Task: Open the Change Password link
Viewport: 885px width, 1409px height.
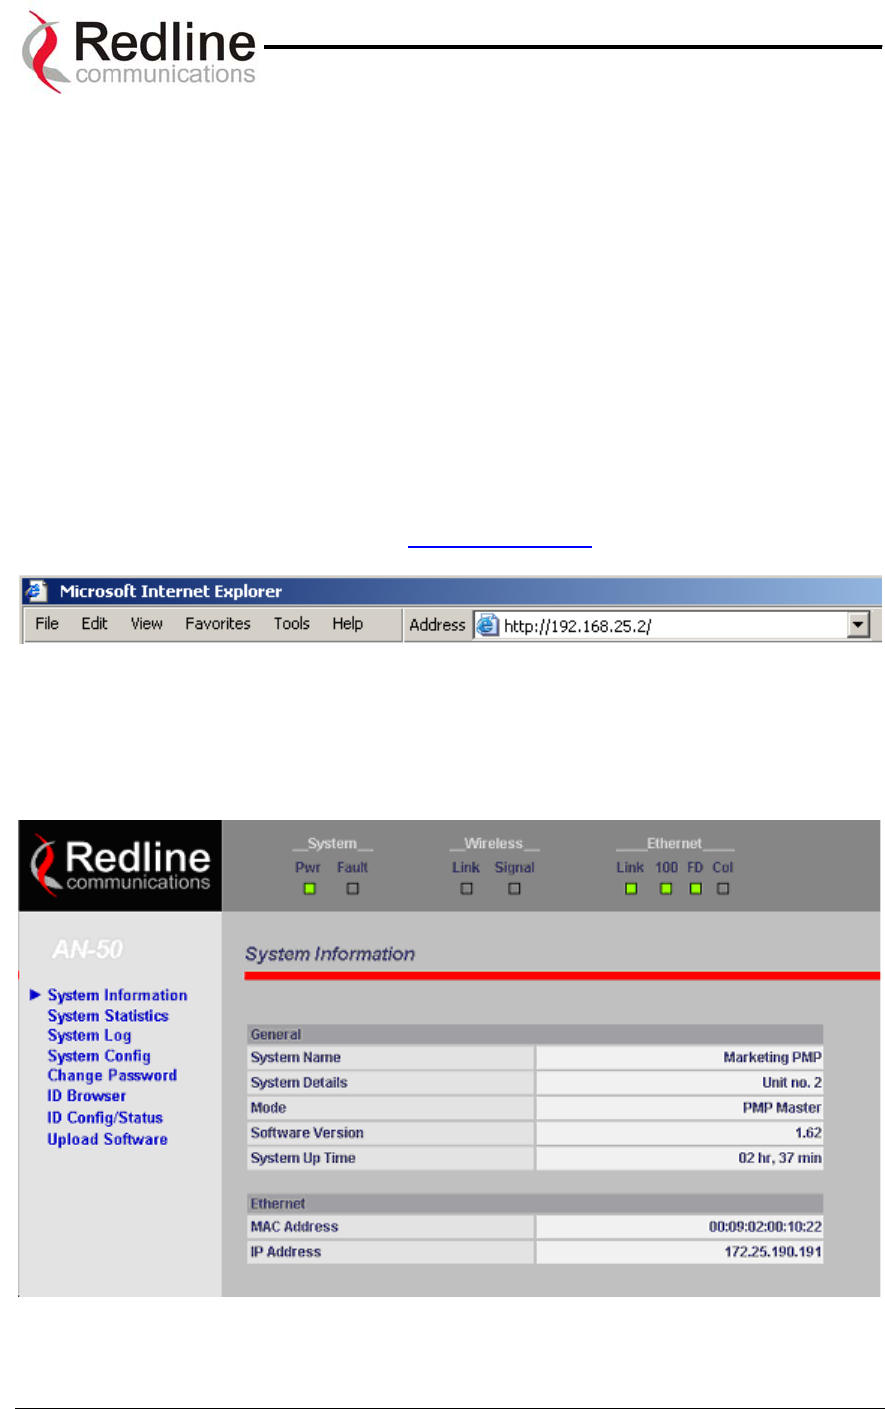Action: pos(112,1076)
